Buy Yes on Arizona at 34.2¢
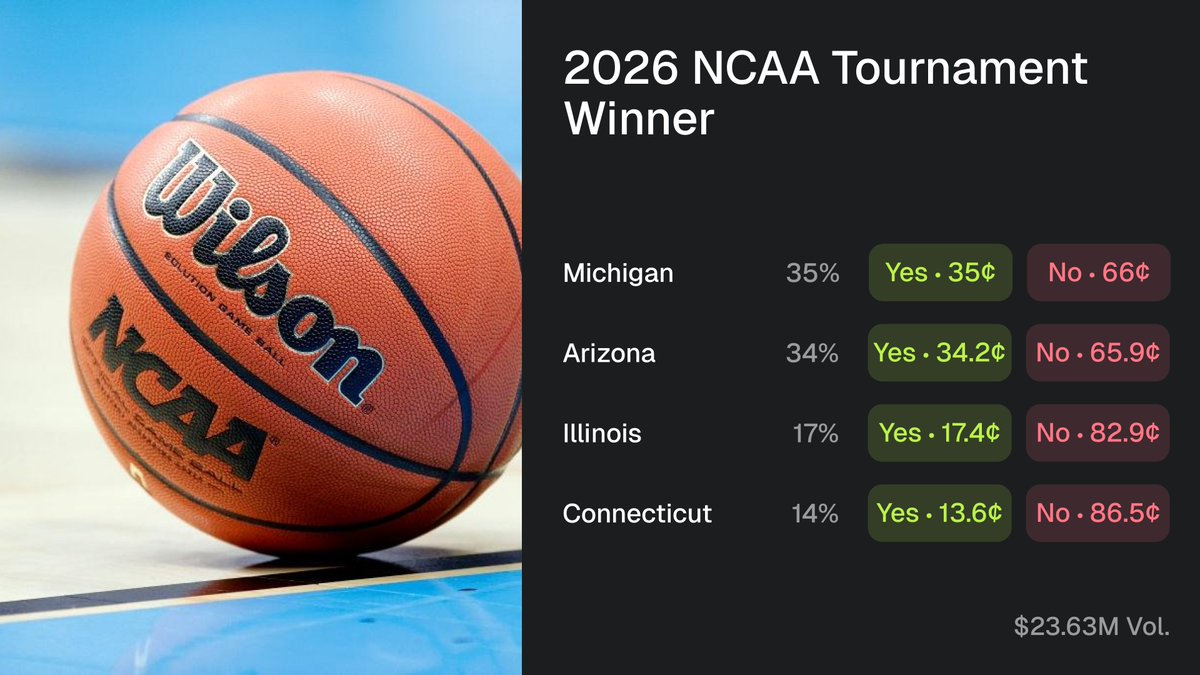Viewport: 1200px width, 675px height. click(940, 353)
